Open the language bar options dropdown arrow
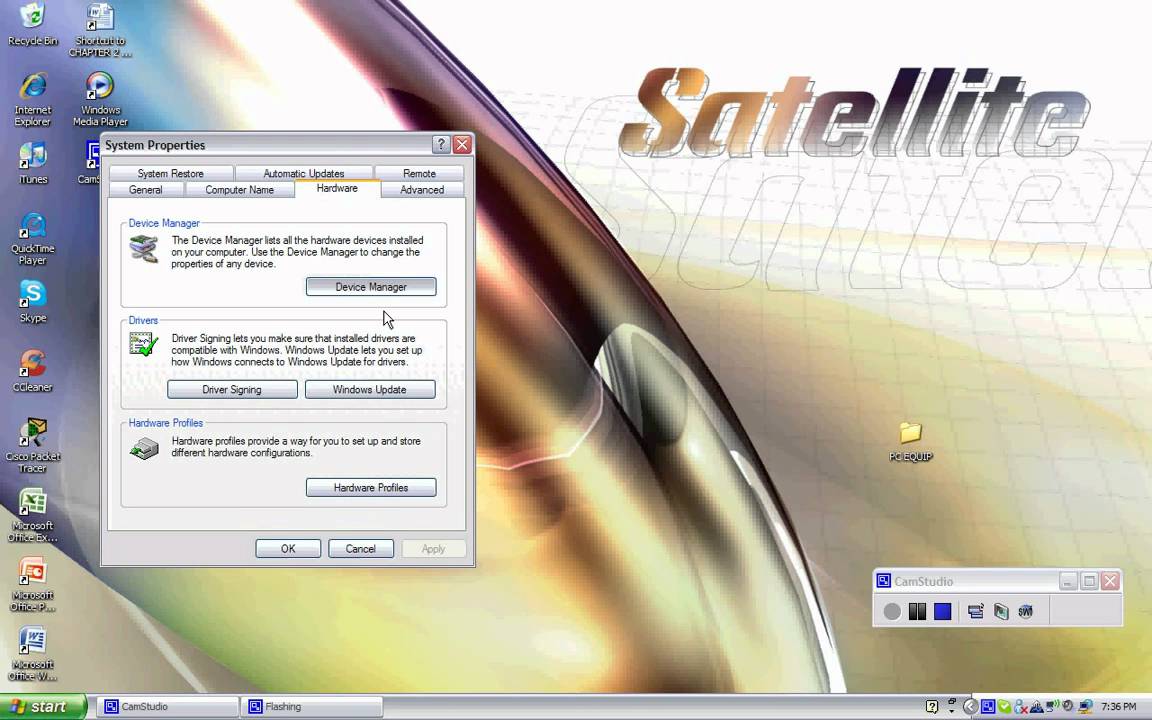1152x720 pixels. 951,711
